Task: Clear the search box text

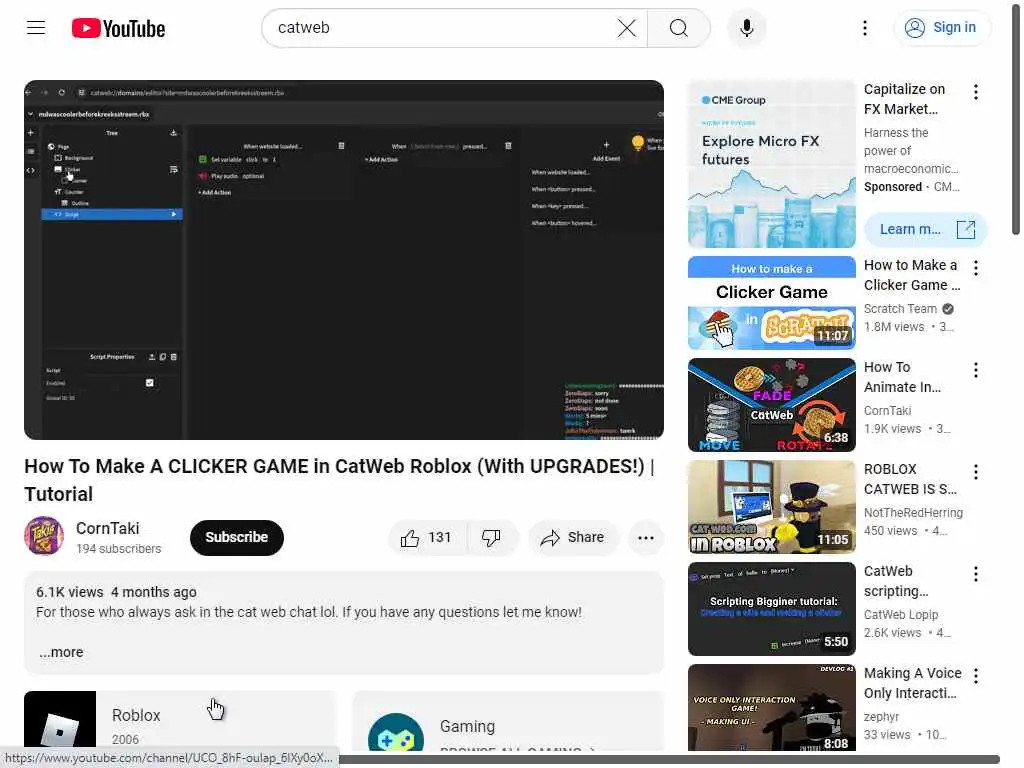Action: click(626, 28)
